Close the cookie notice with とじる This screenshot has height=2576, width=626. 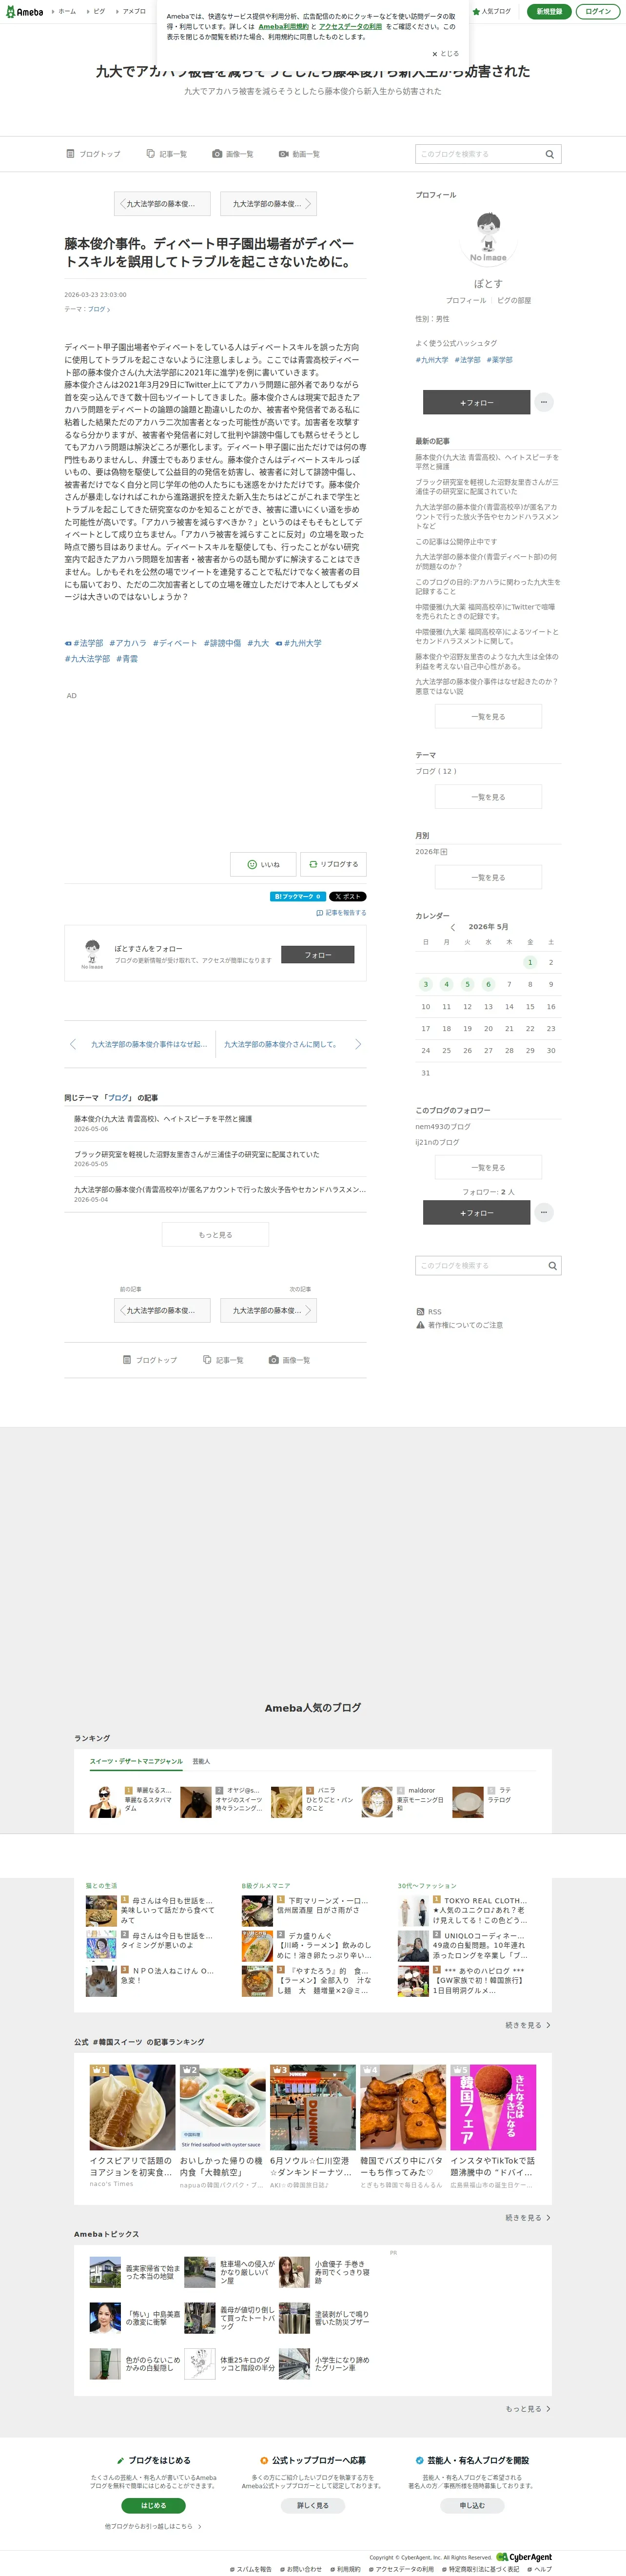446,54
